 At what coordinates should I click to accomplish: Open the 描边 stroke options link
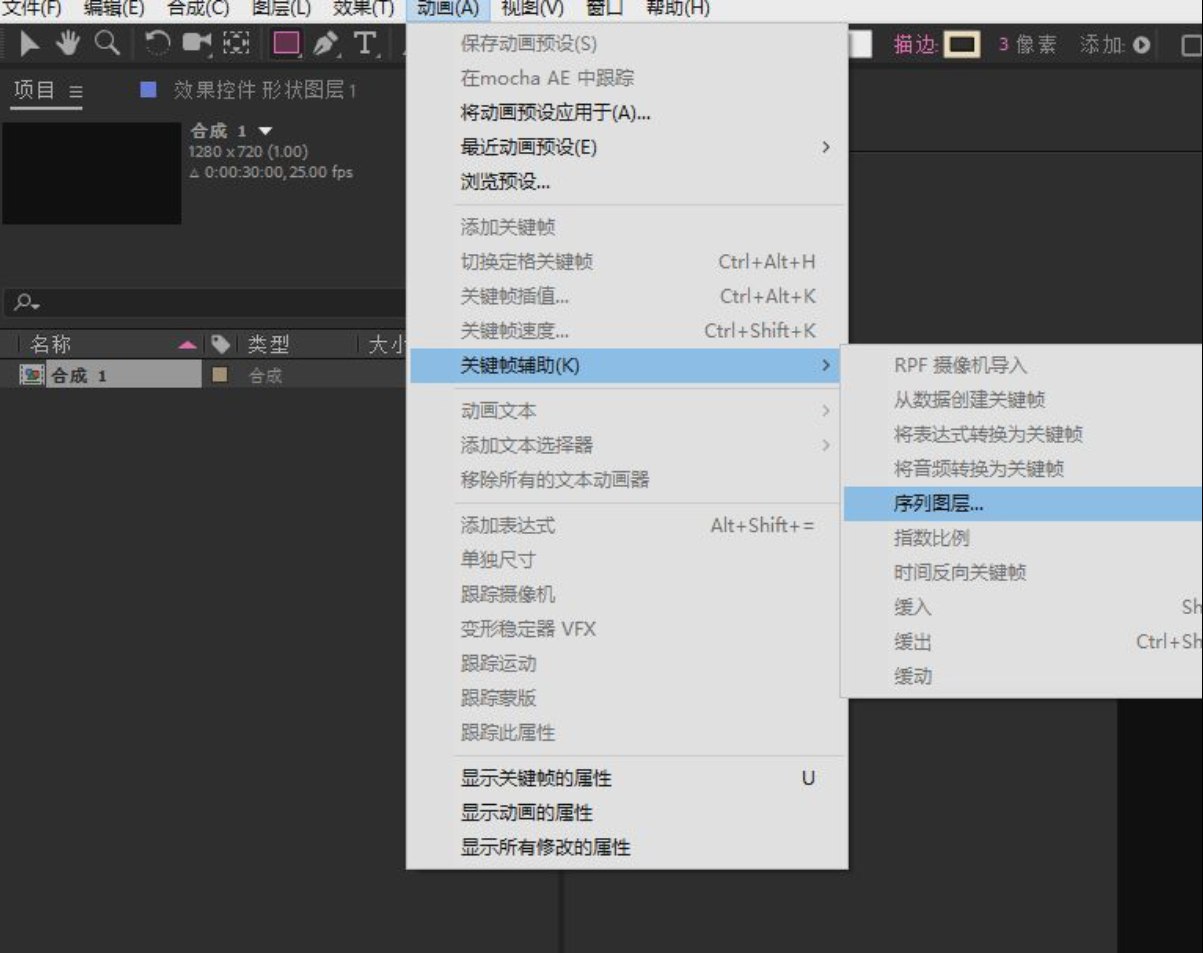[916, 45]
